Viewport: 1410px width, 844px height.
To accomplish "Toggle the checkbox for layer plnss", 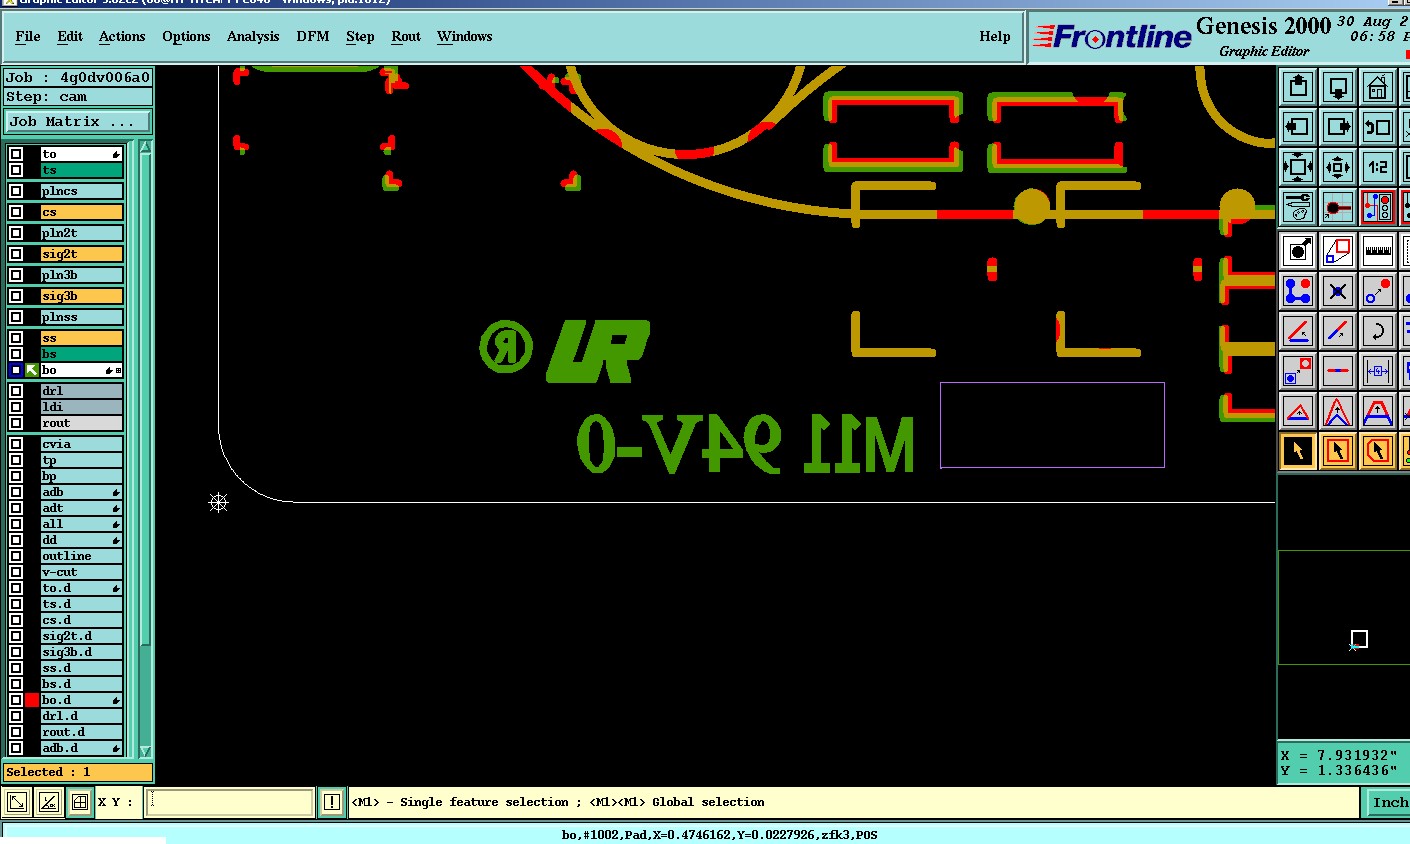I will tap(16, 317).
